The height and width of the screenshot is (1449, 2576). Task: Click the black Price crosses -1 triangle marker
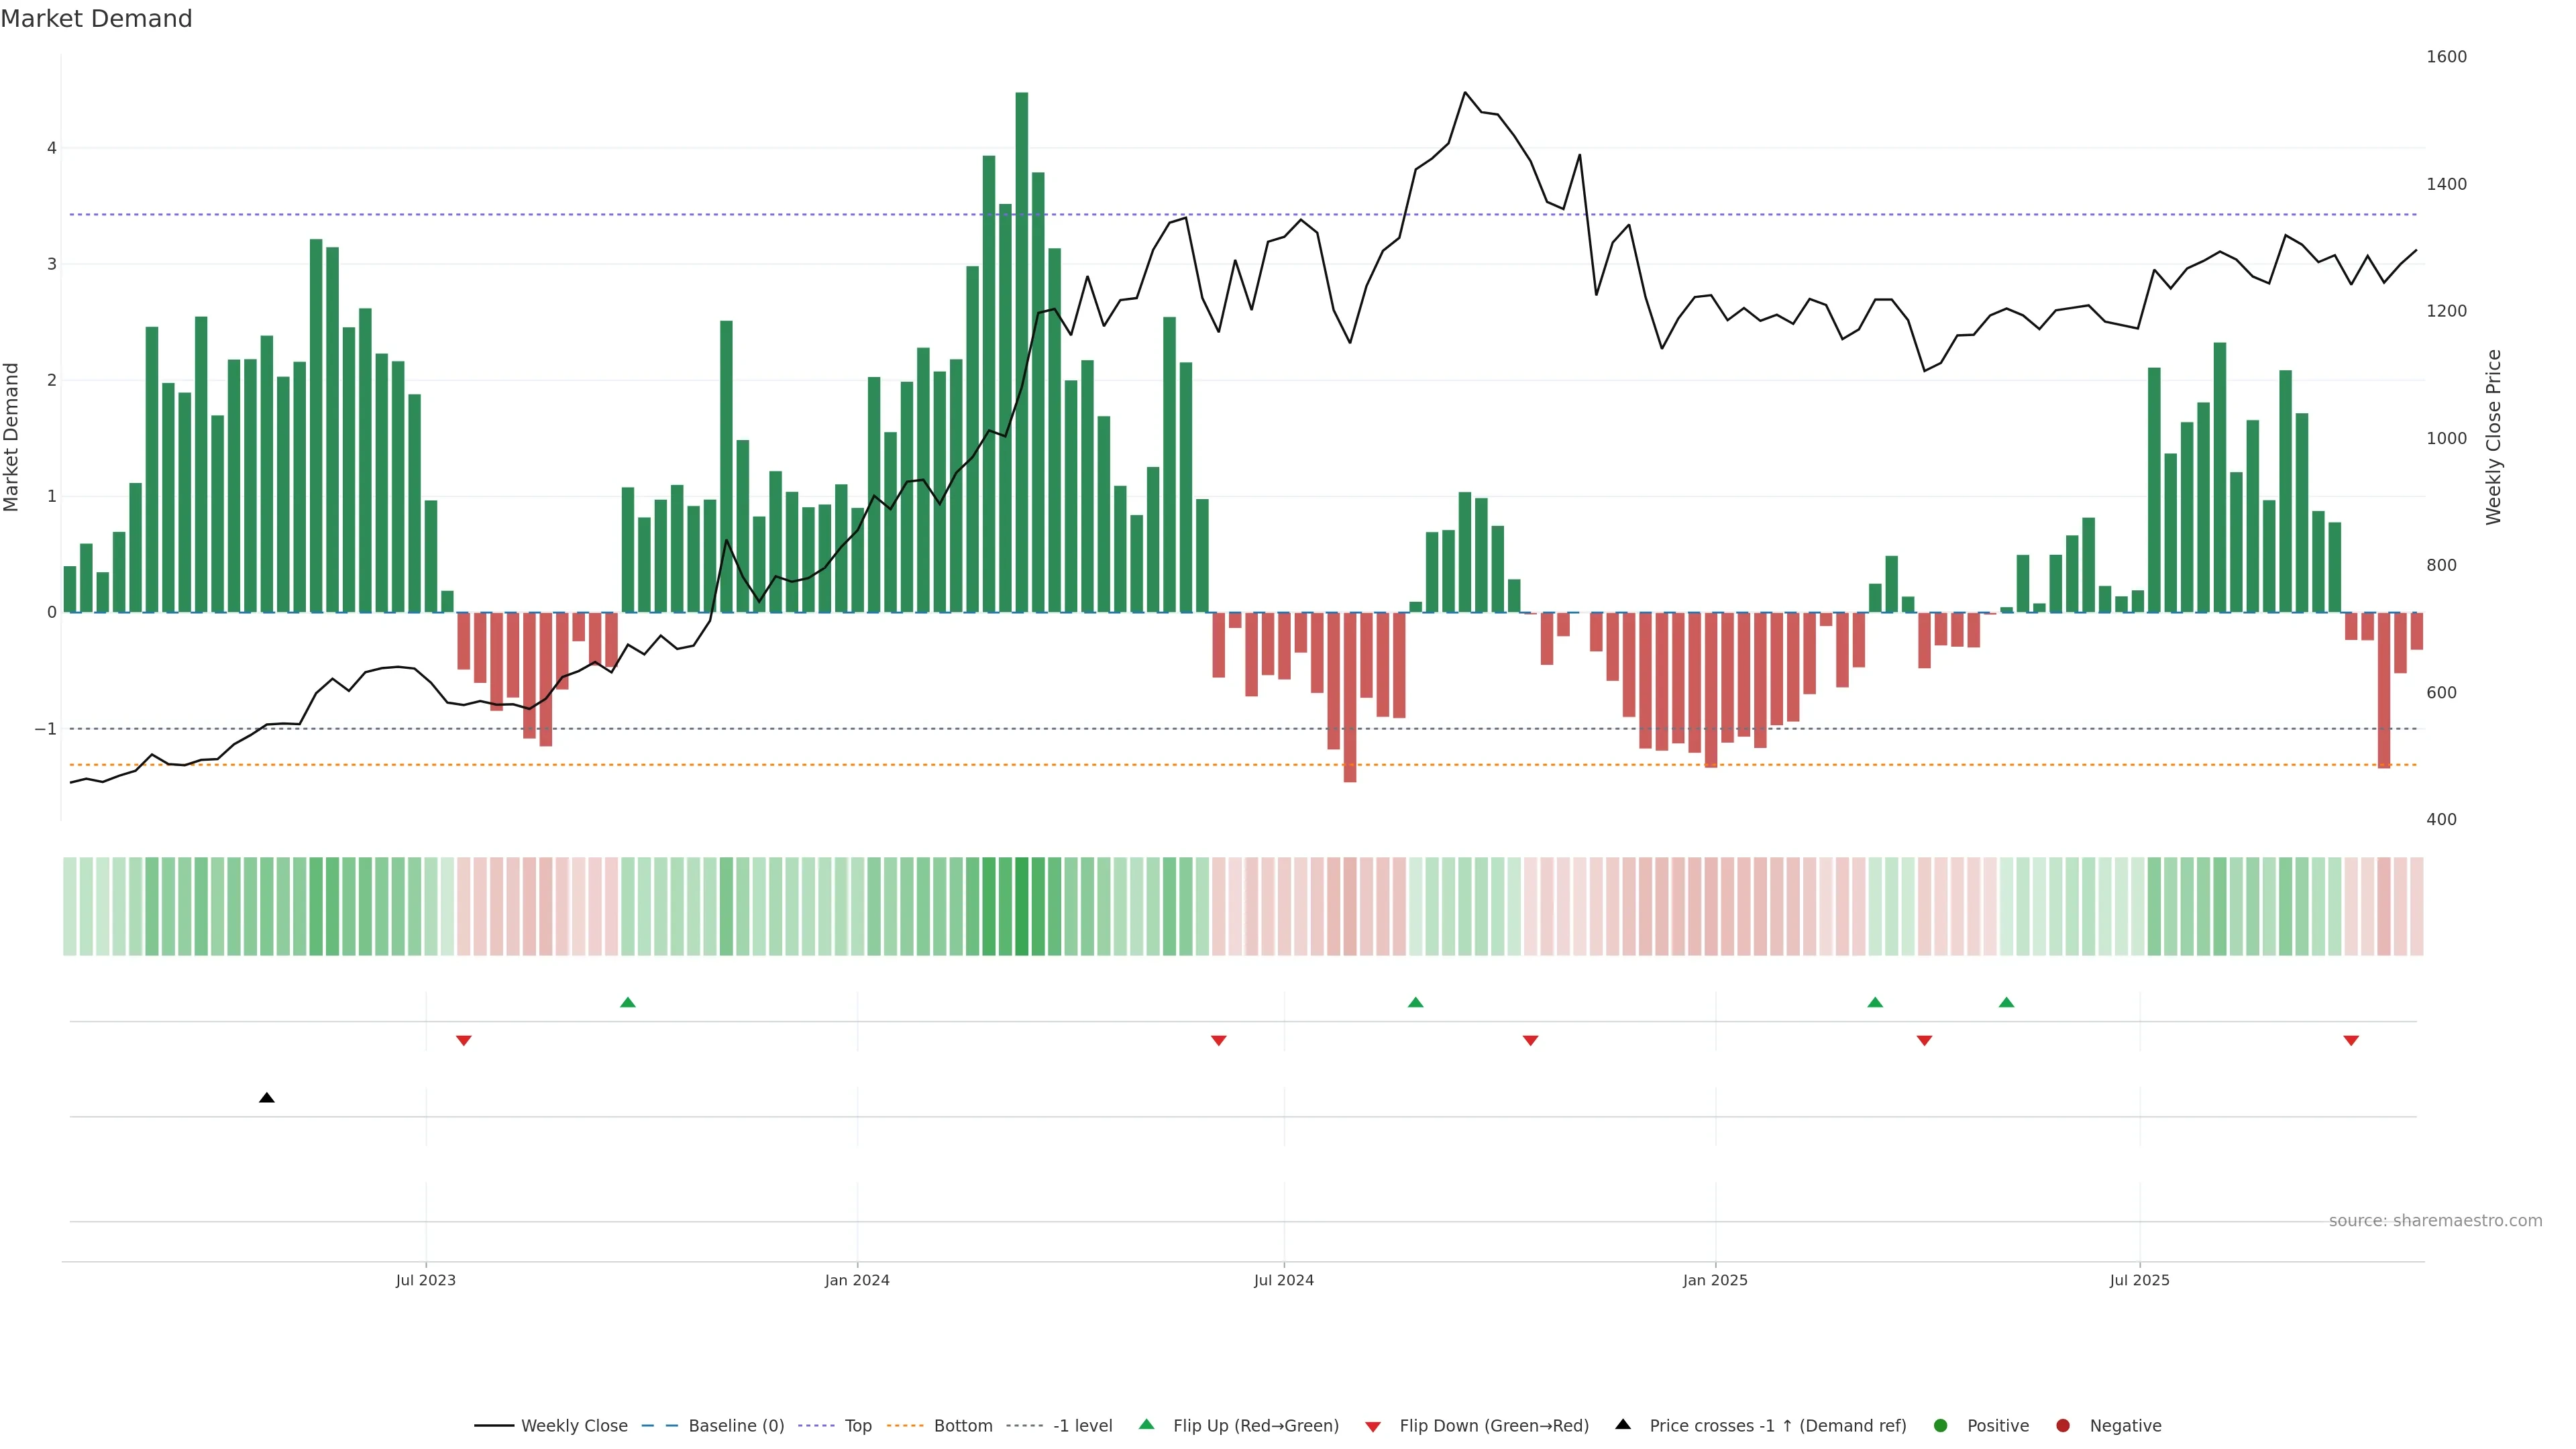coord(266,1098)
